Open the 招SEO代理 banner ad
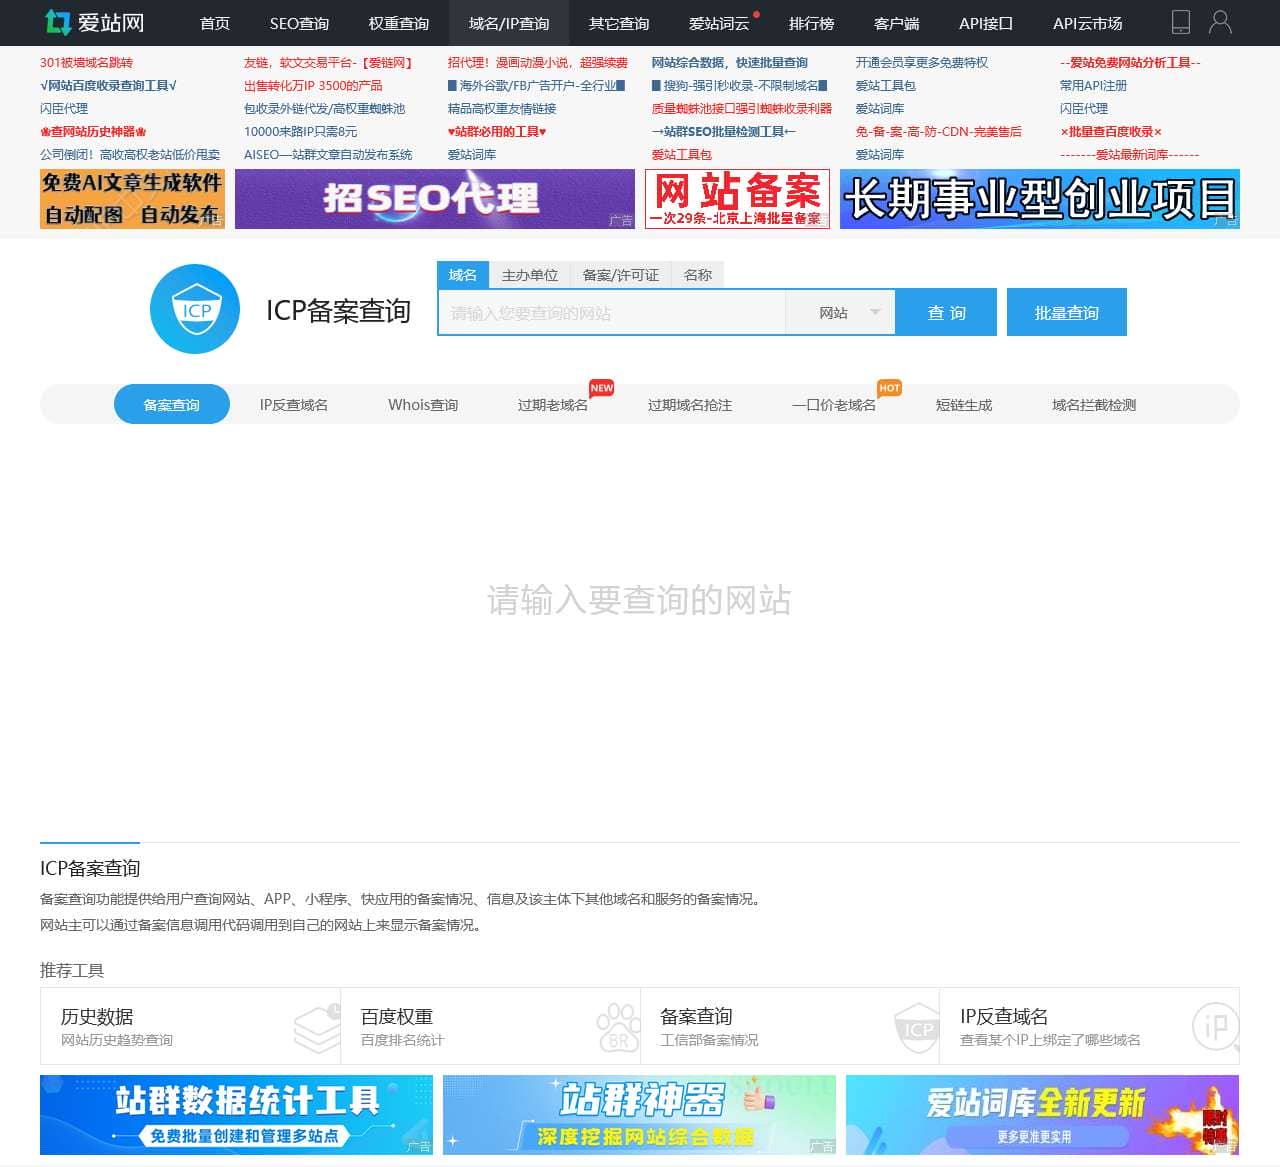Screen dimensions: 1280x1167 435,199
